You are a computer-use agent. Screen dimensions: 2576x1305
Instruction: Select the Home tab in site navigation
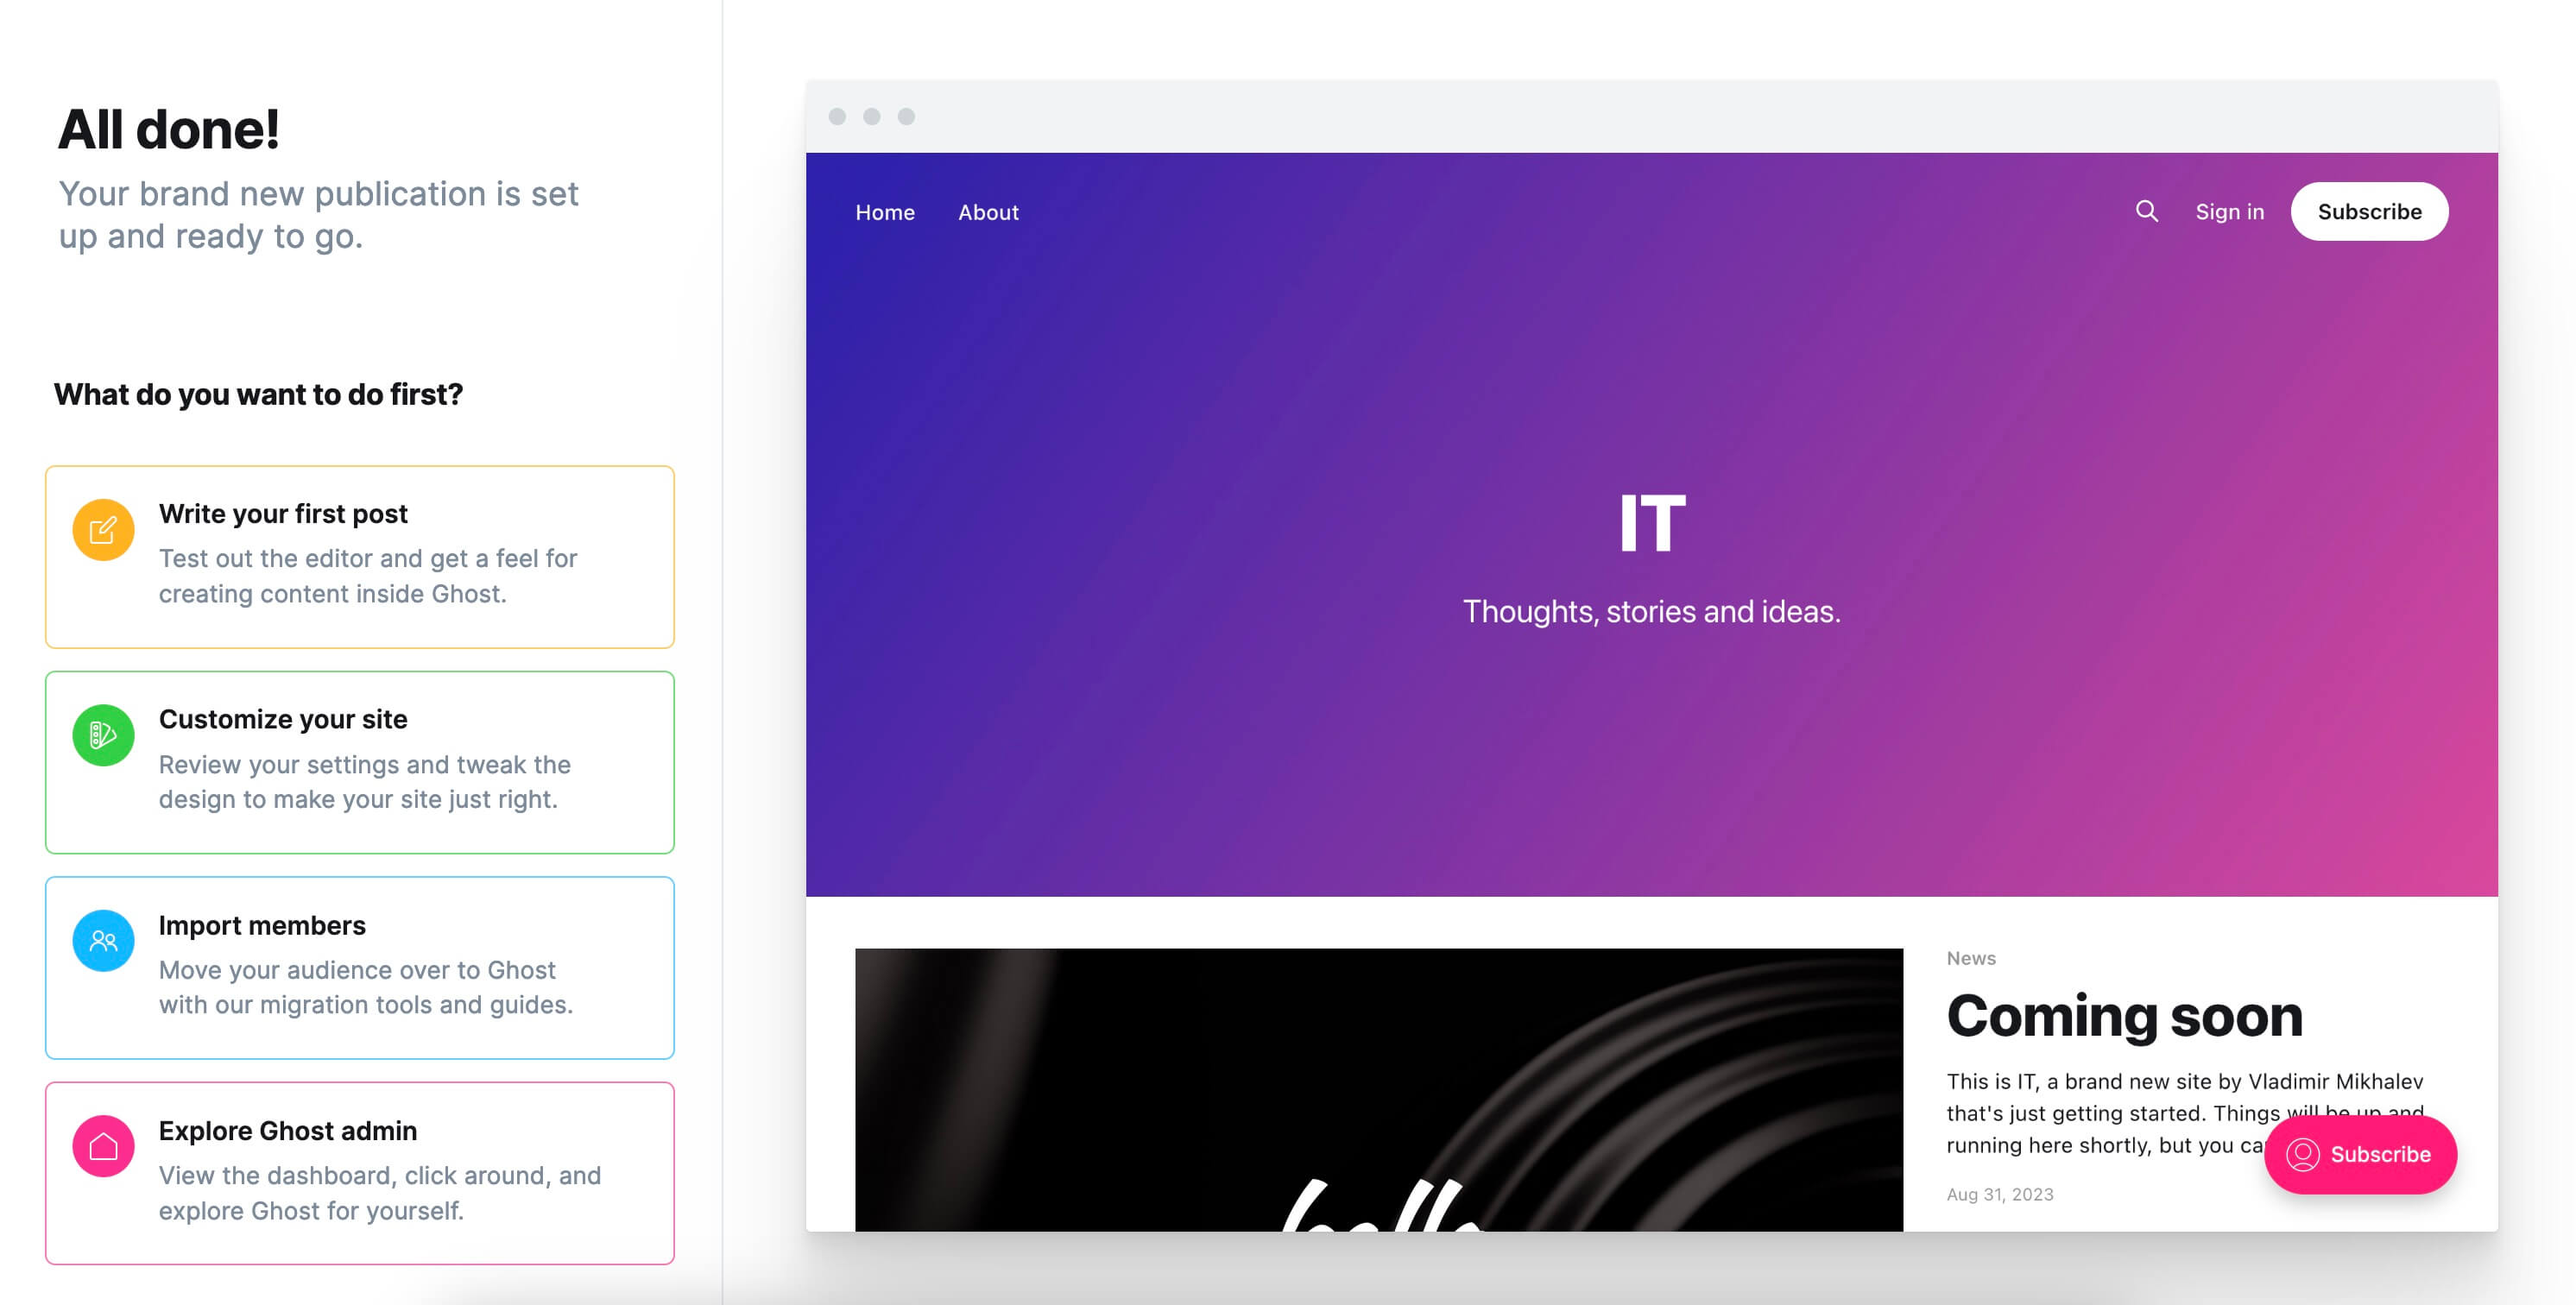point(884,210)
